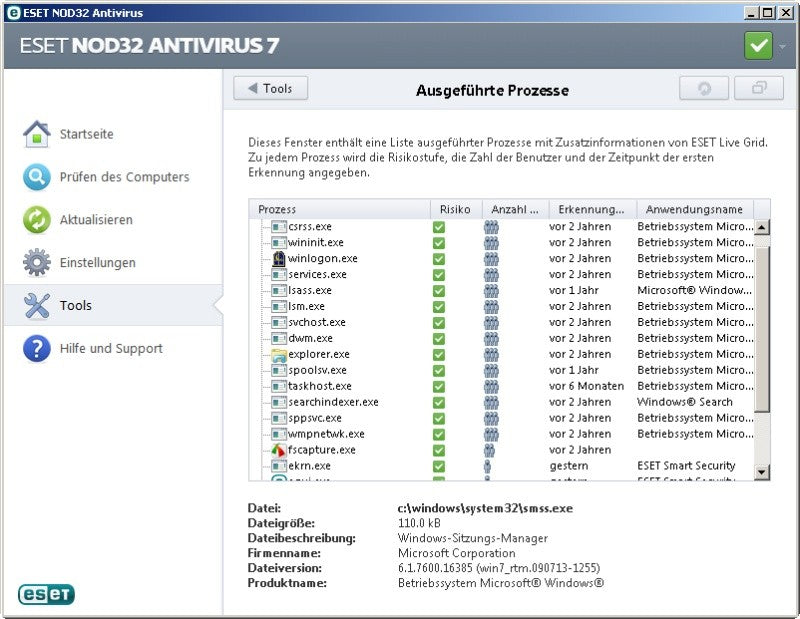This screenshot has height=619, width=800.
Task: Select the wininit.exe process row
Action: (x=502, y=243)
